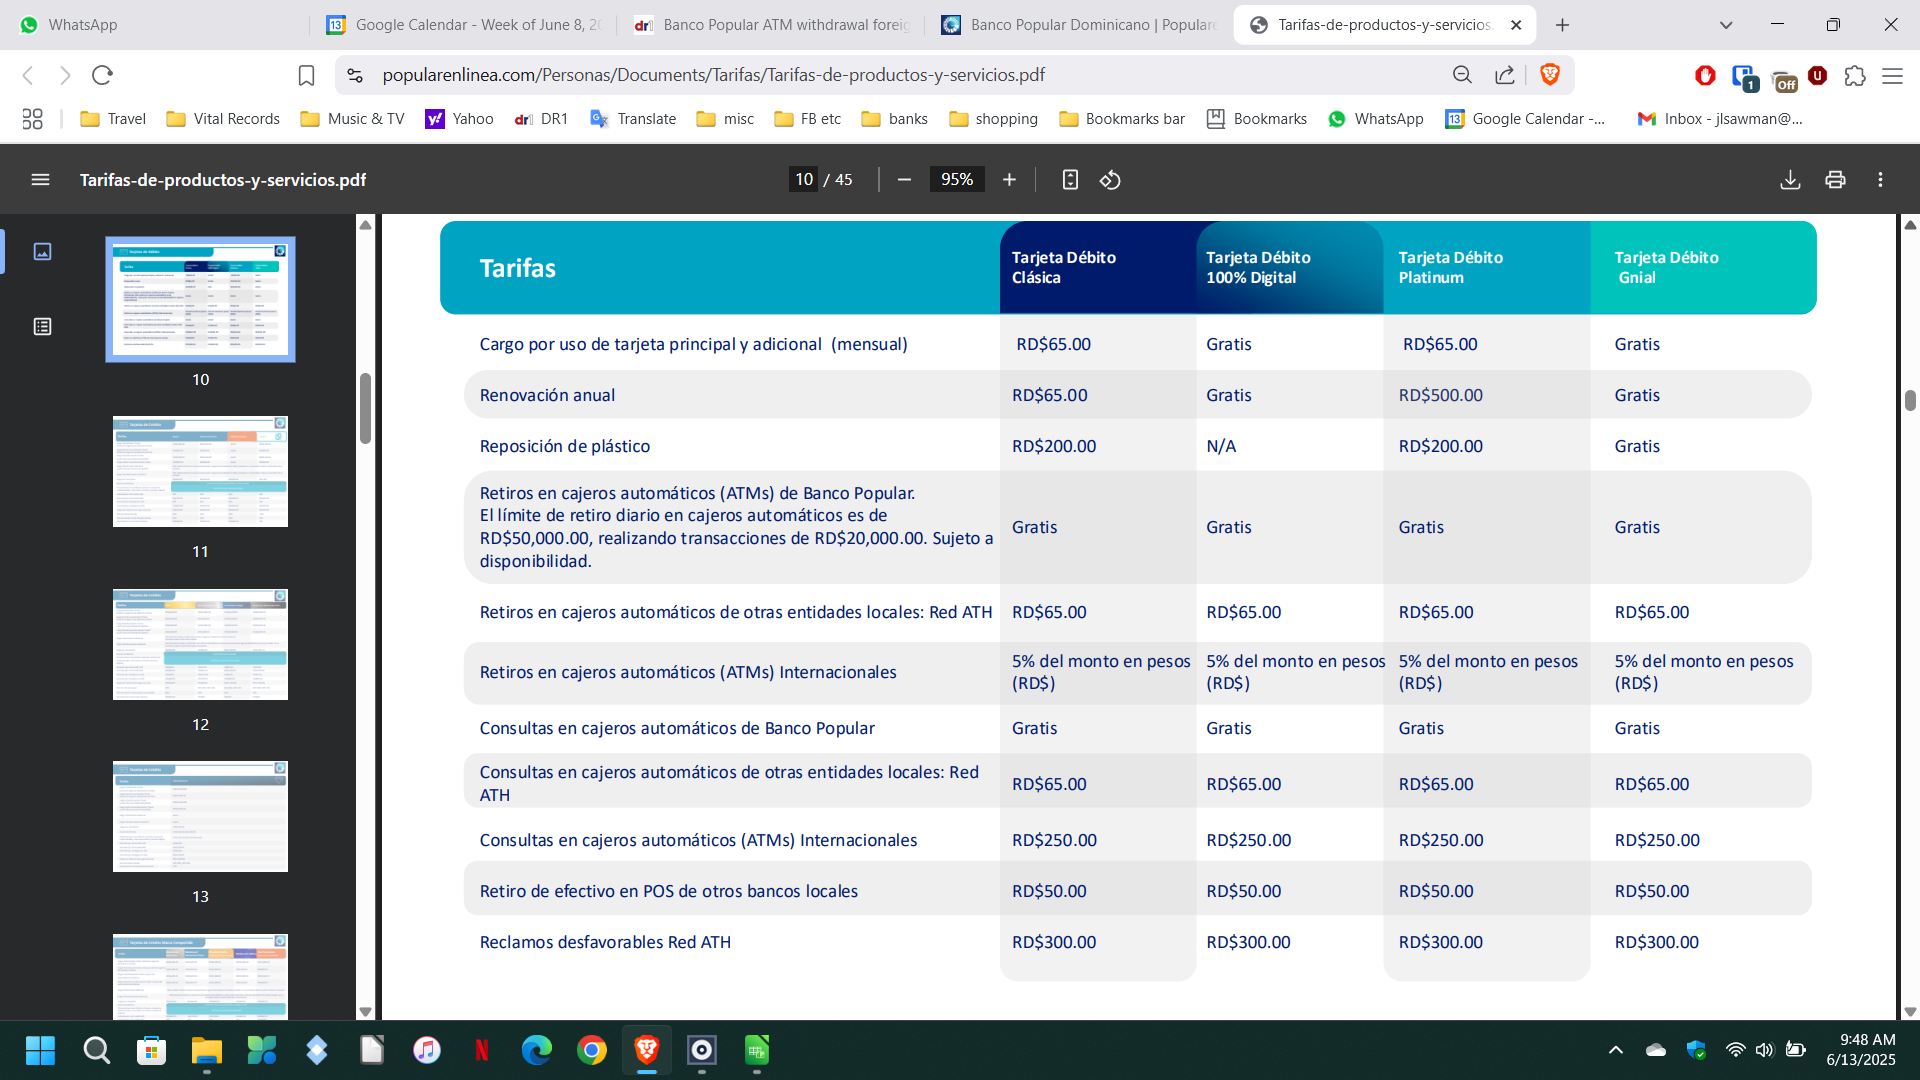
Task: Open Brave Shields icon
Action: (1550, 75)
